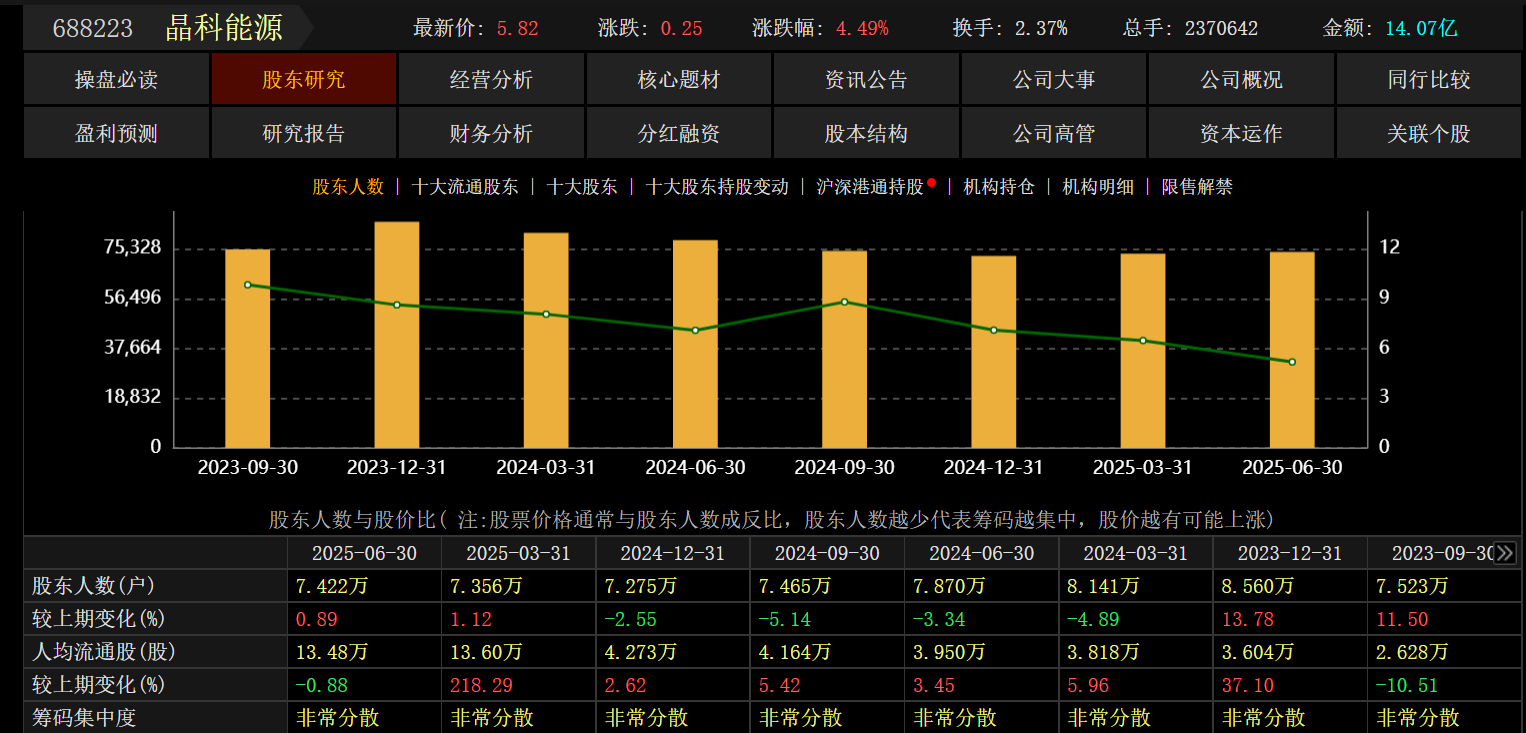1526x733 pixels.
Task: View 公司大事 page
Action: tap(1054, 80)
